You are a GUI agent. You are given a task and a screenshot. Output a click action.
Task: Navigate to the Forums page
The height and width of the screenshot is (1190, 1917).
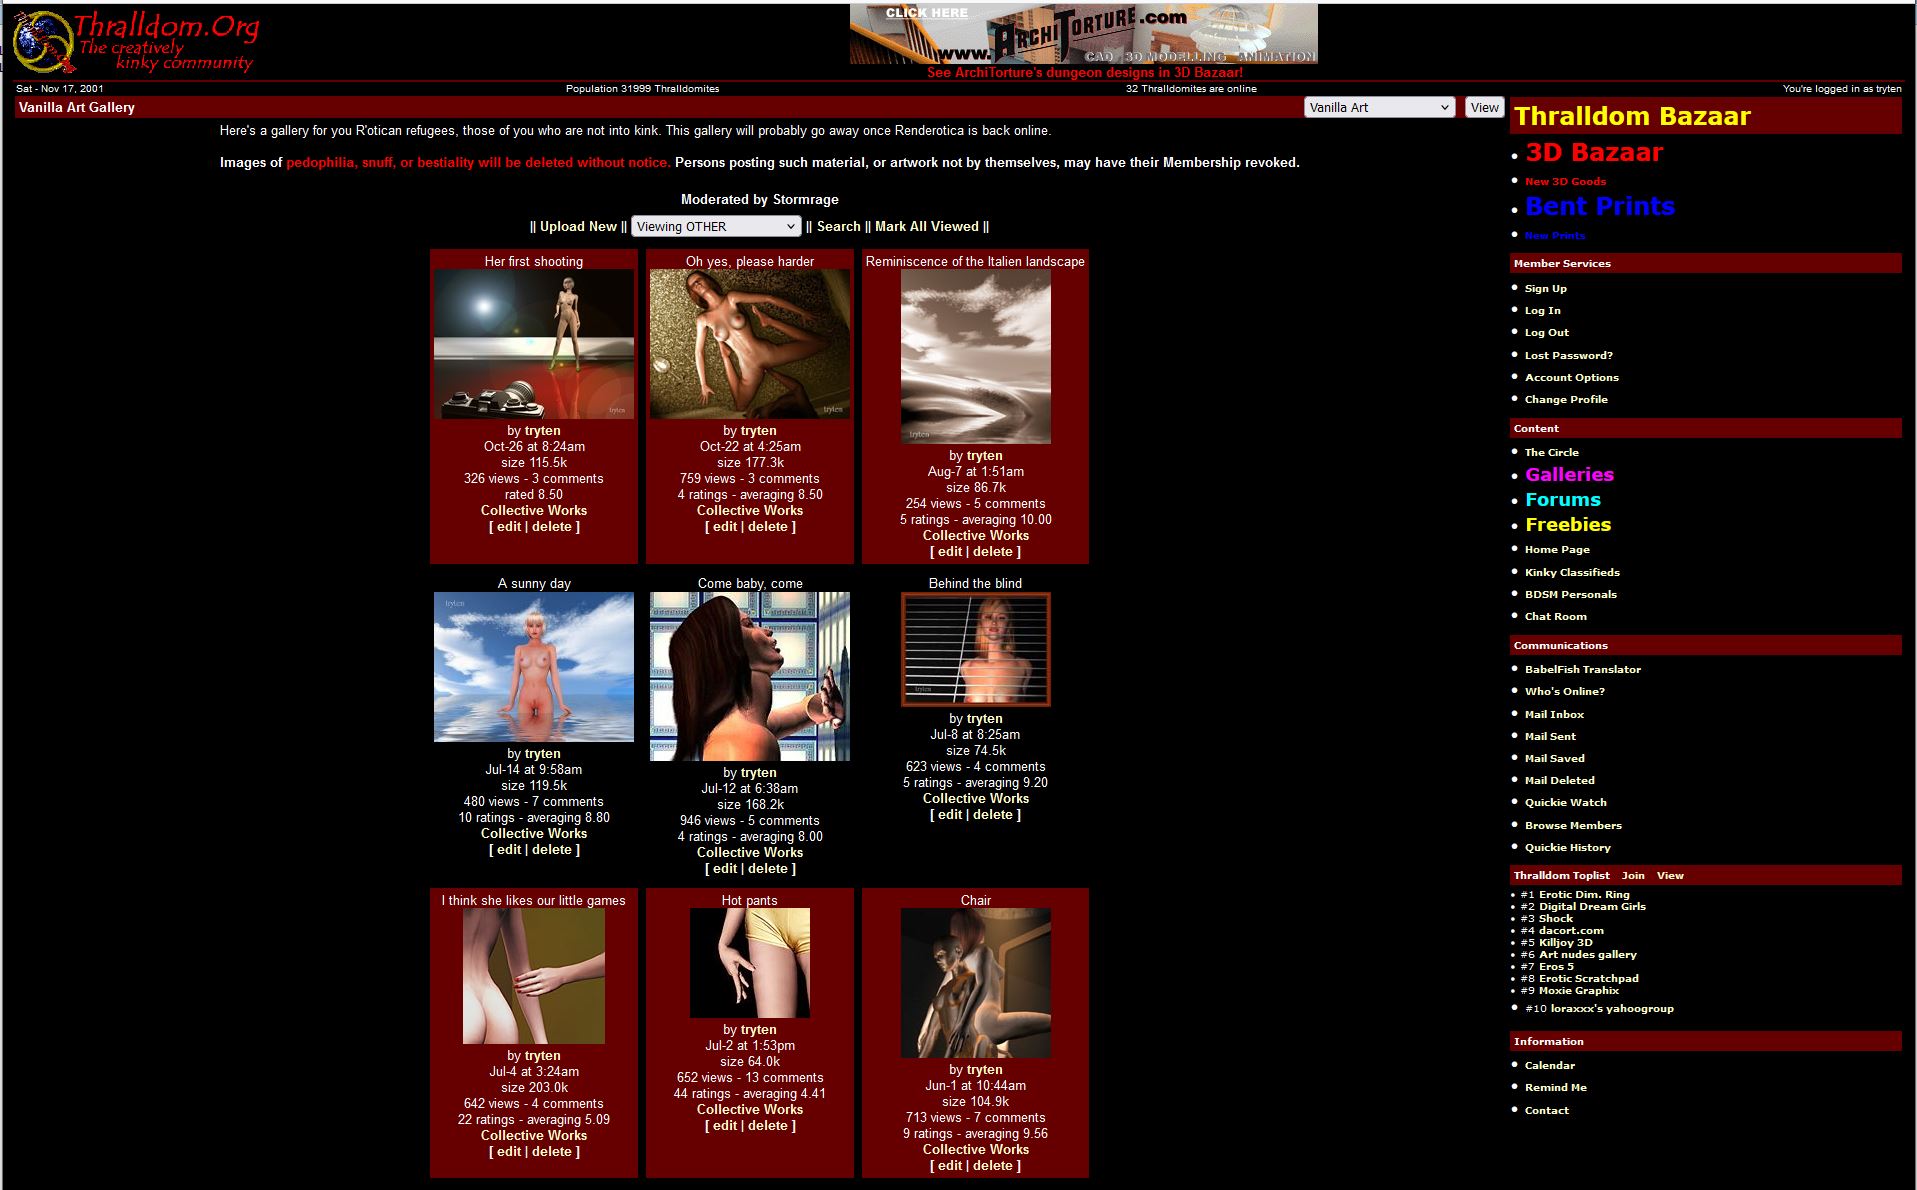1562,500
